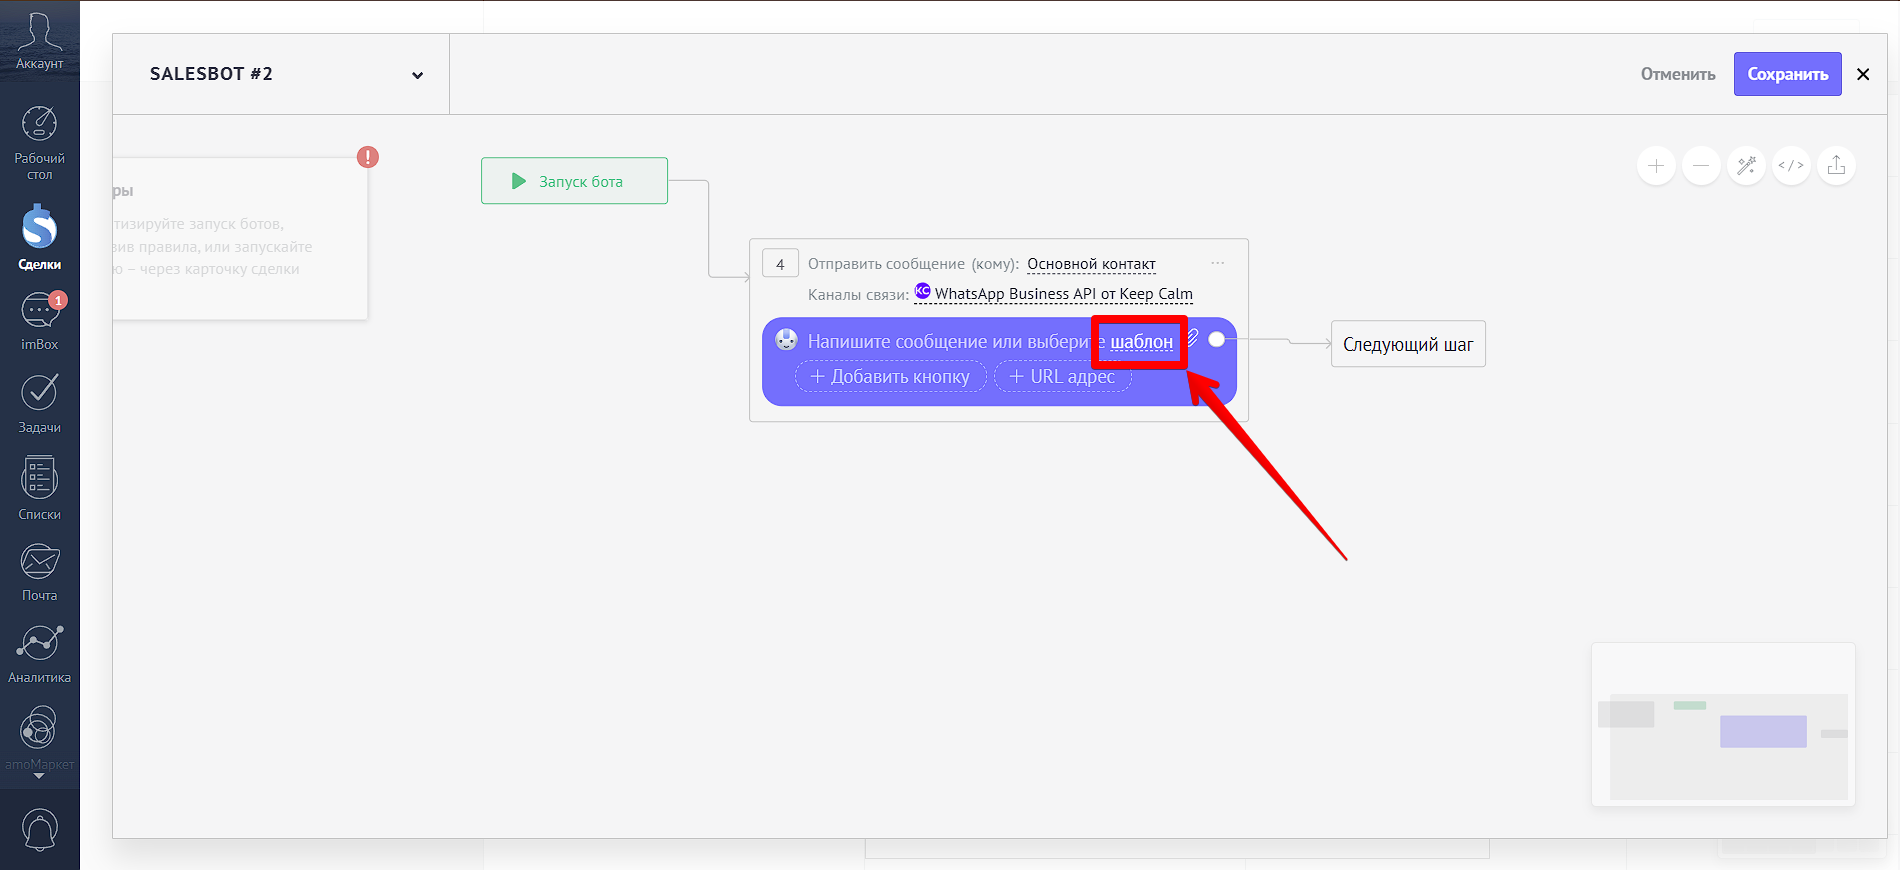Click the Сохранить button
1900x870 pixels.
(1787, 74)
